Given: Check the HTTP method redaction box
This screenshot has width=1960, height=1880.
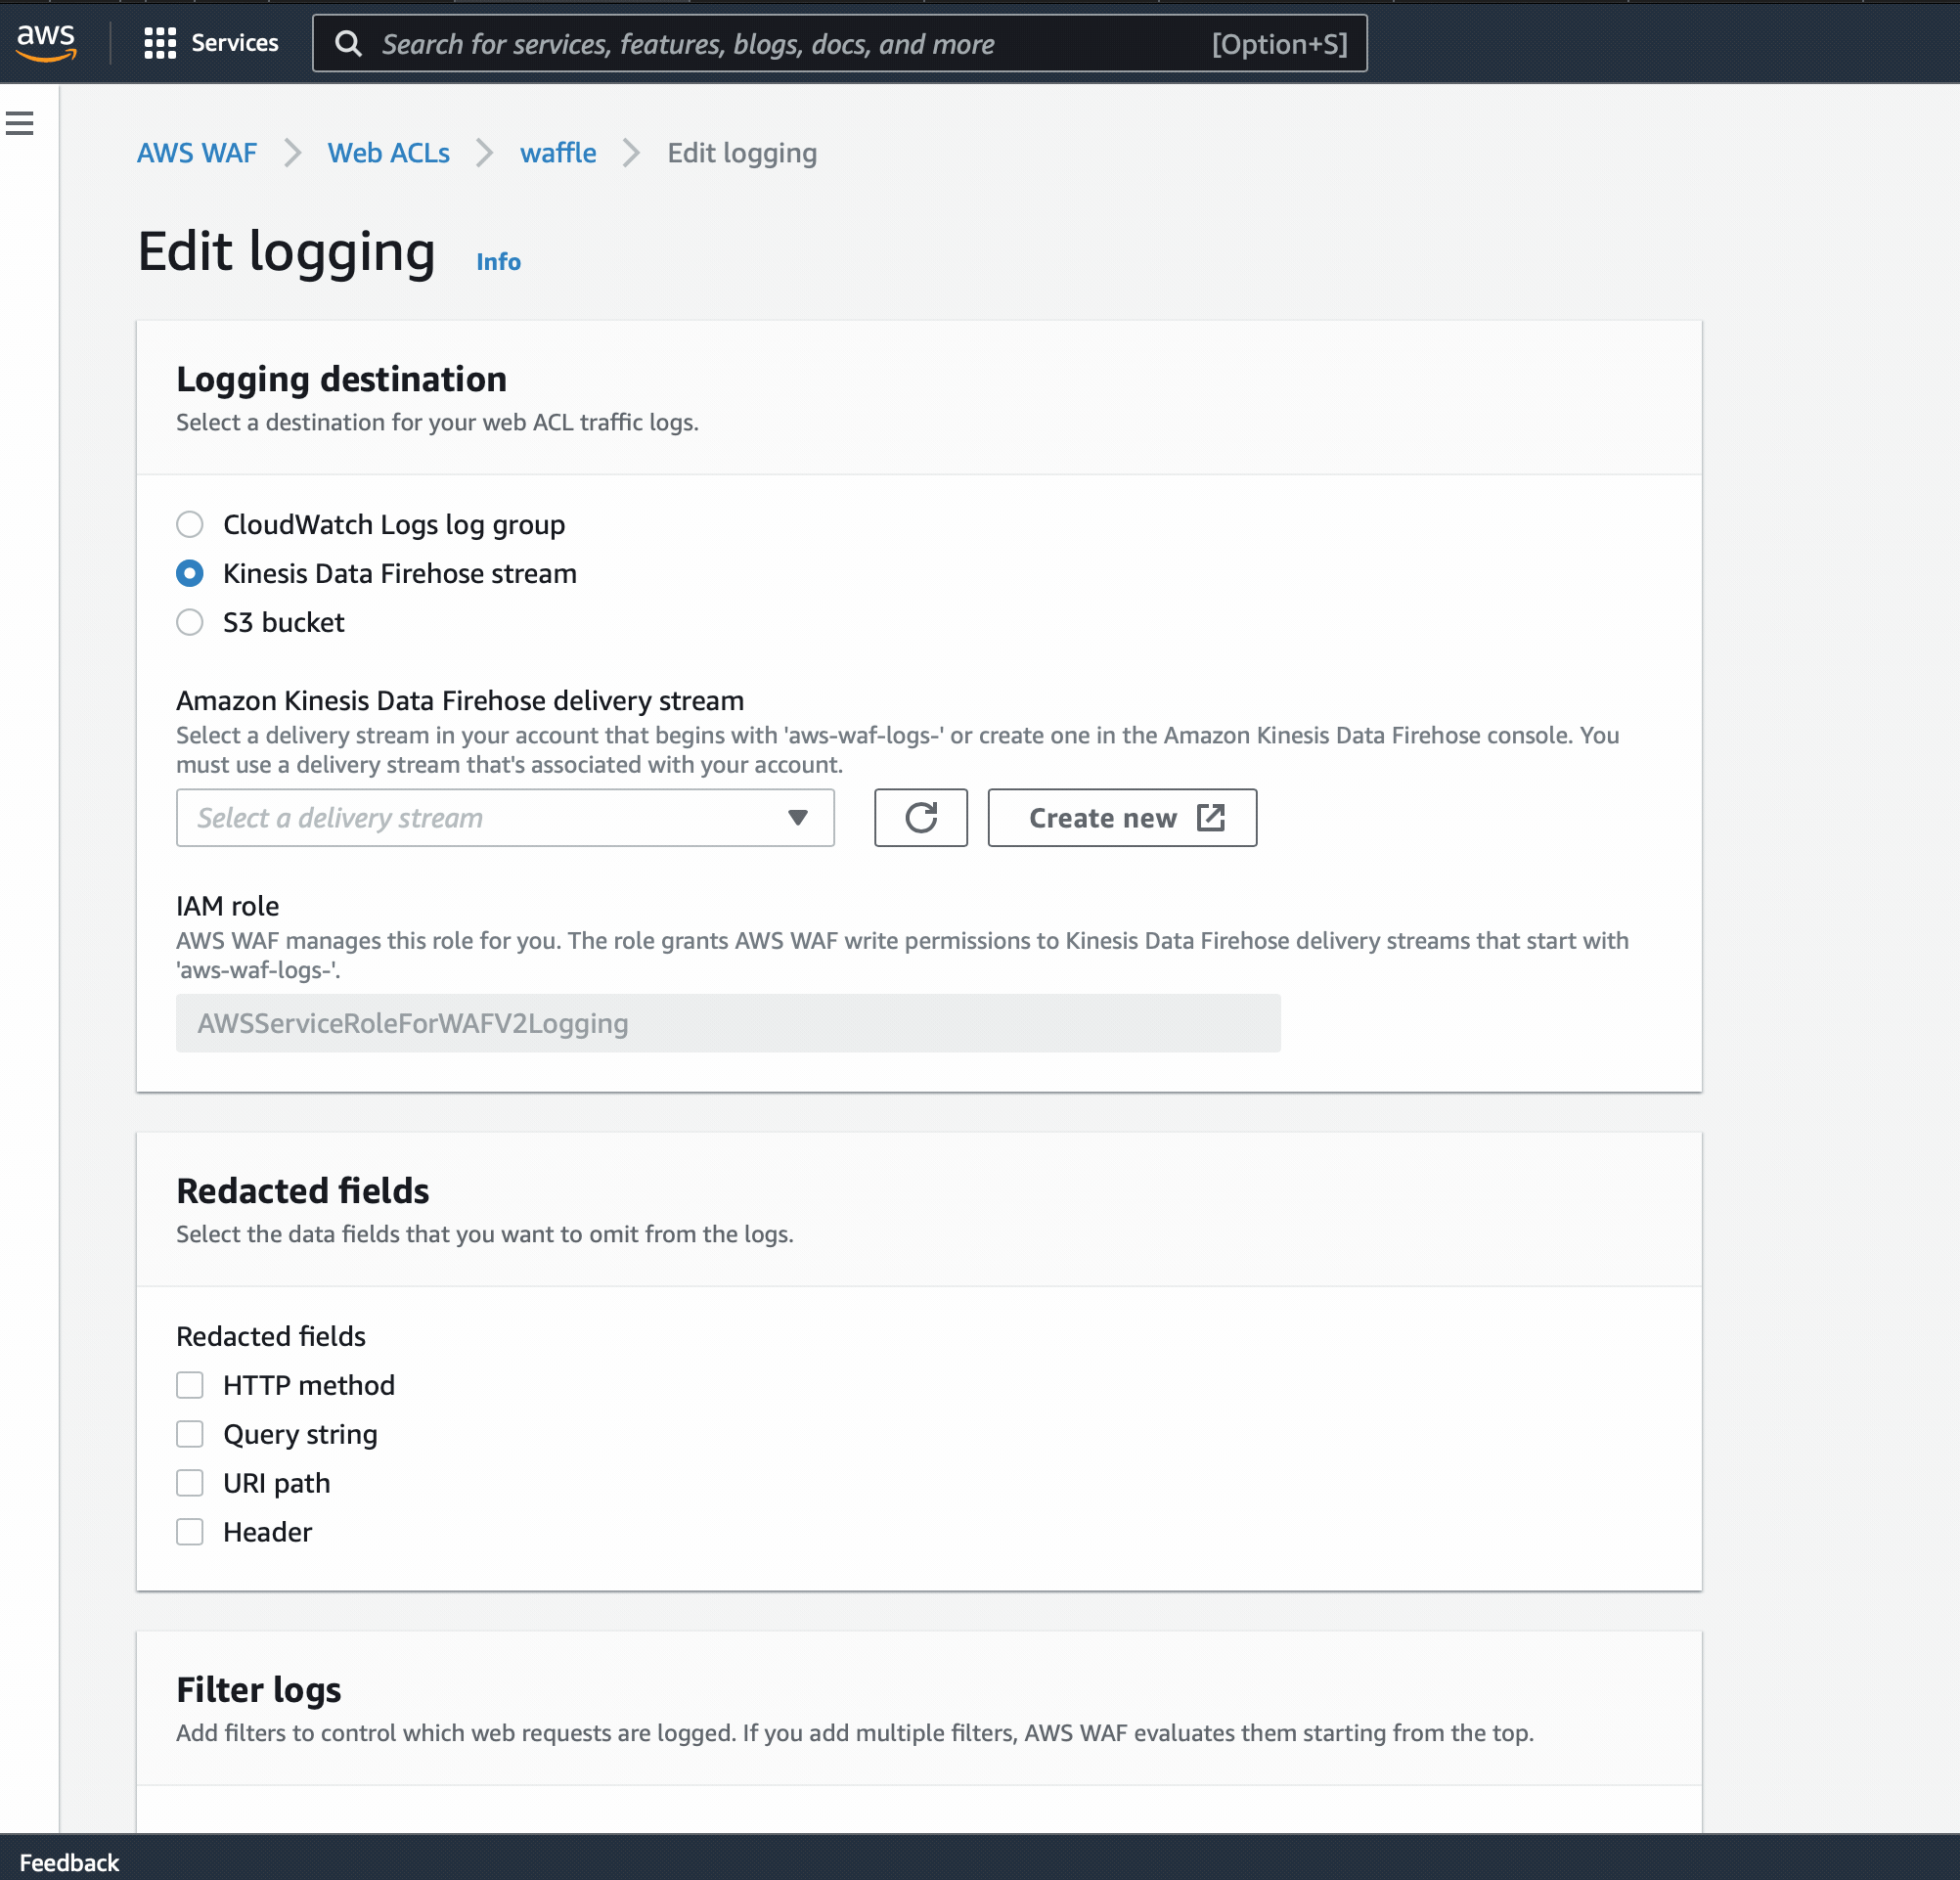Looking at the screenshot, I should pos(190,1385).
